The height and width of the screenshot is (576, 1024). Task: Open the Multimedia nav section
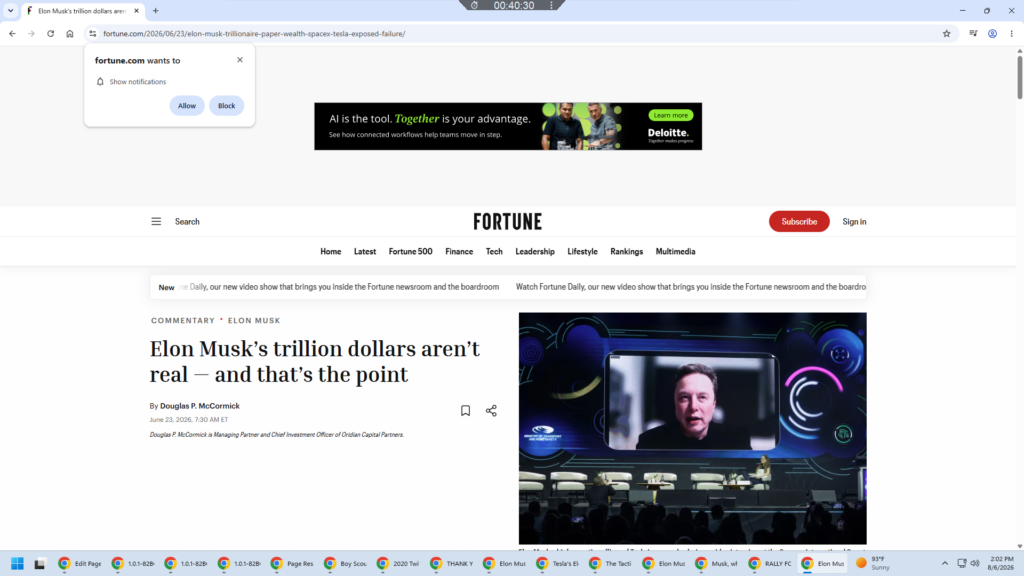point(675,251)
